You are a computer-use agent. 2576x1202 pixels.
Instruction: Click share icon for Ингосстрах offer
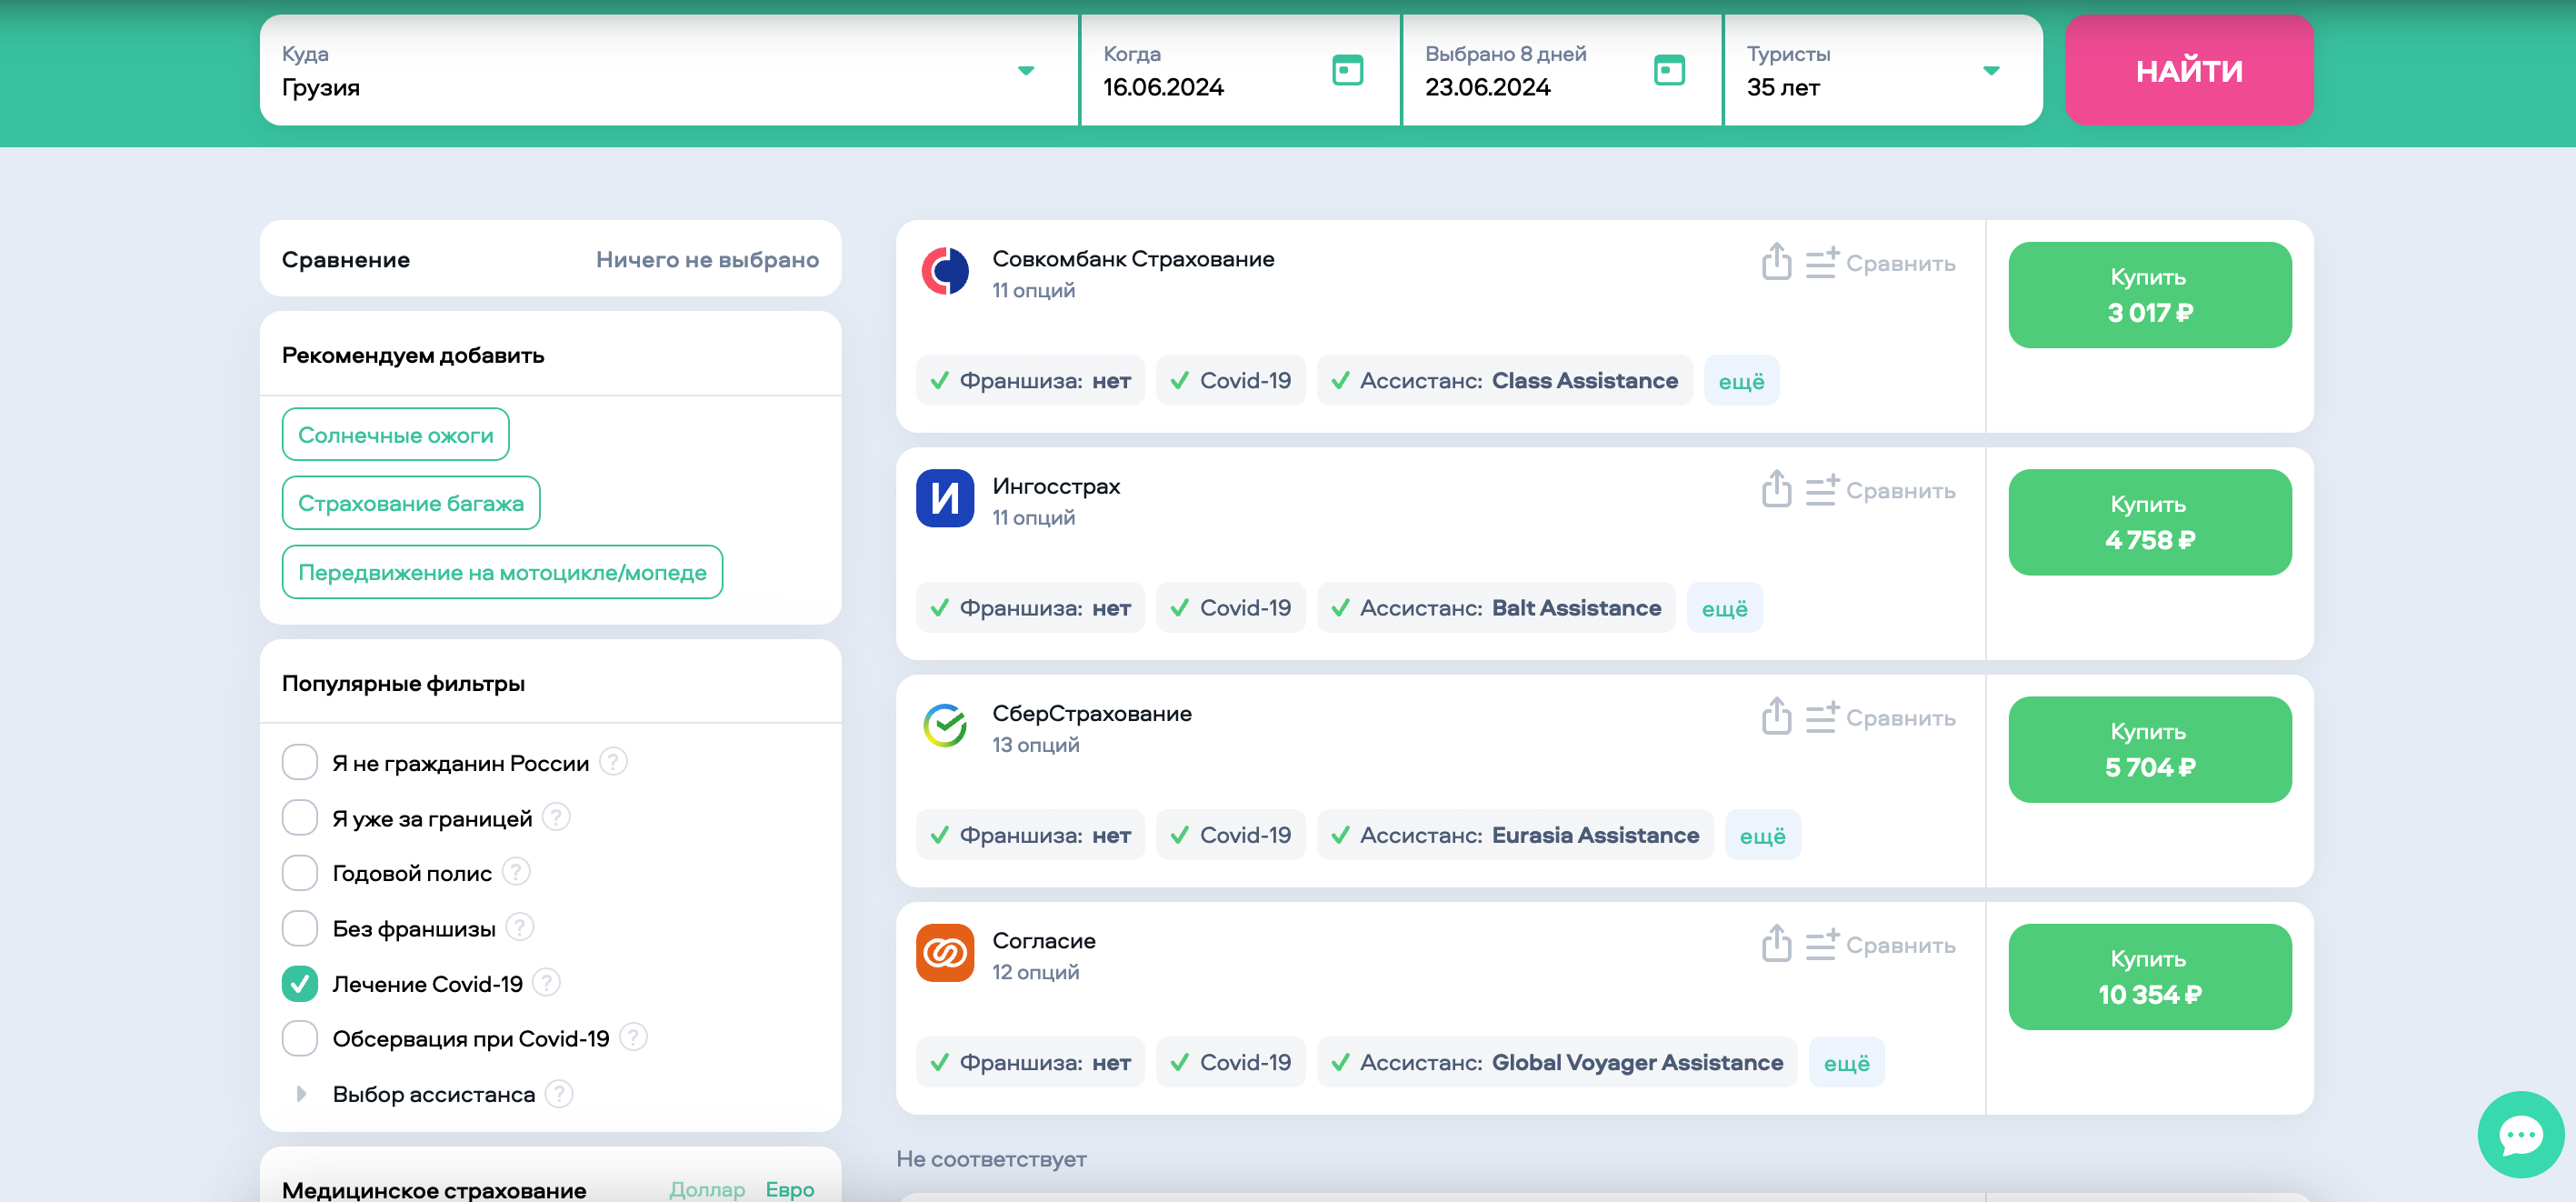pos(1776,489)
